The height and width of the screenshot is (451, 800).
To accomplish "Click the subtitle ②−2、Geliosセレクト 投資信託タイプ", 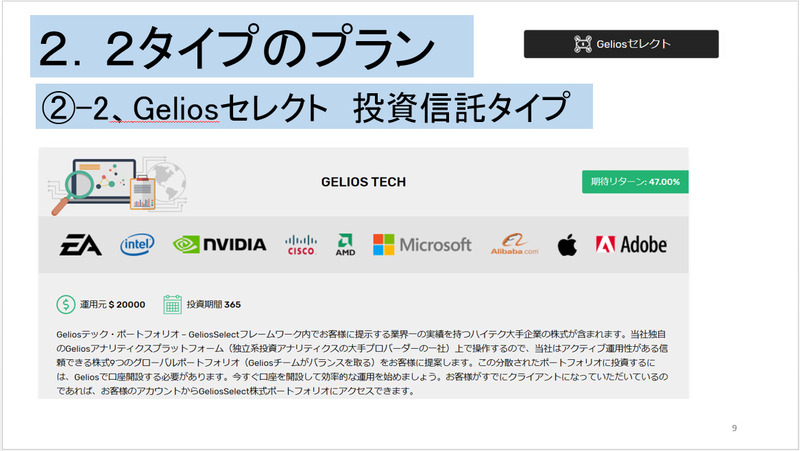I will click(x=305, y=107).
